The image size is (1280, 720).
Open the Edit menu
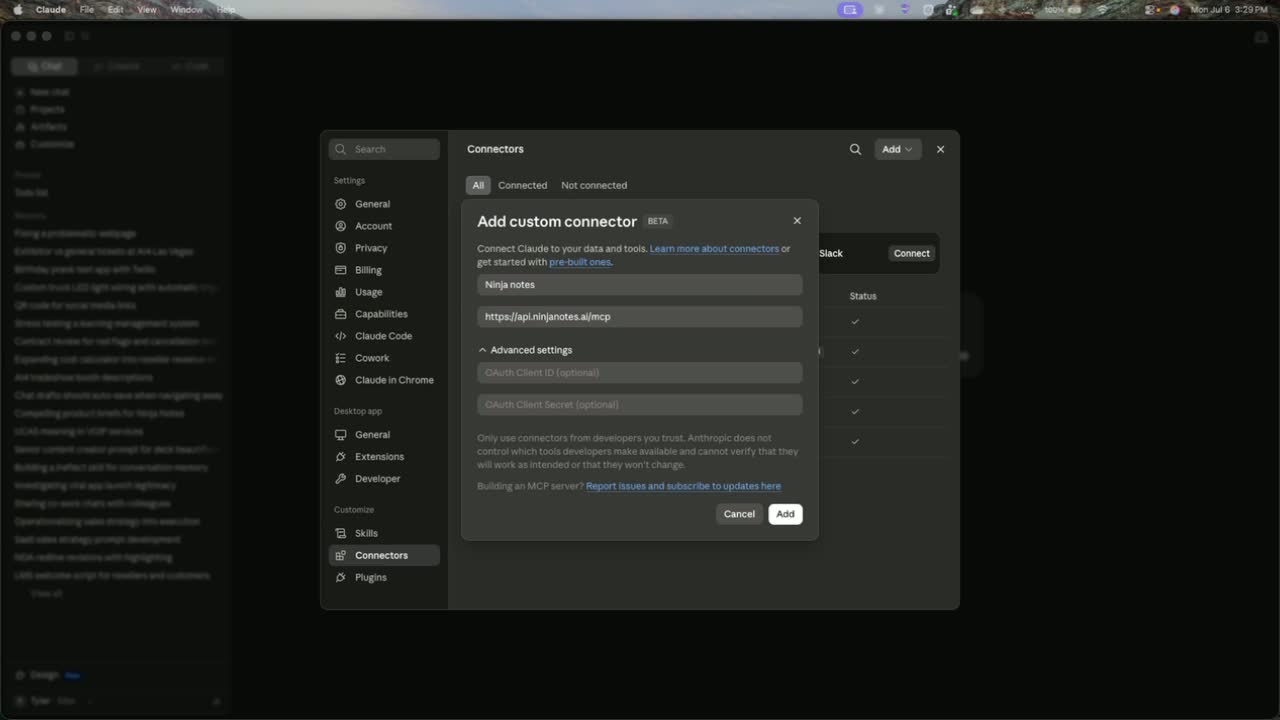pyautogui.click(x=116, y=10)
